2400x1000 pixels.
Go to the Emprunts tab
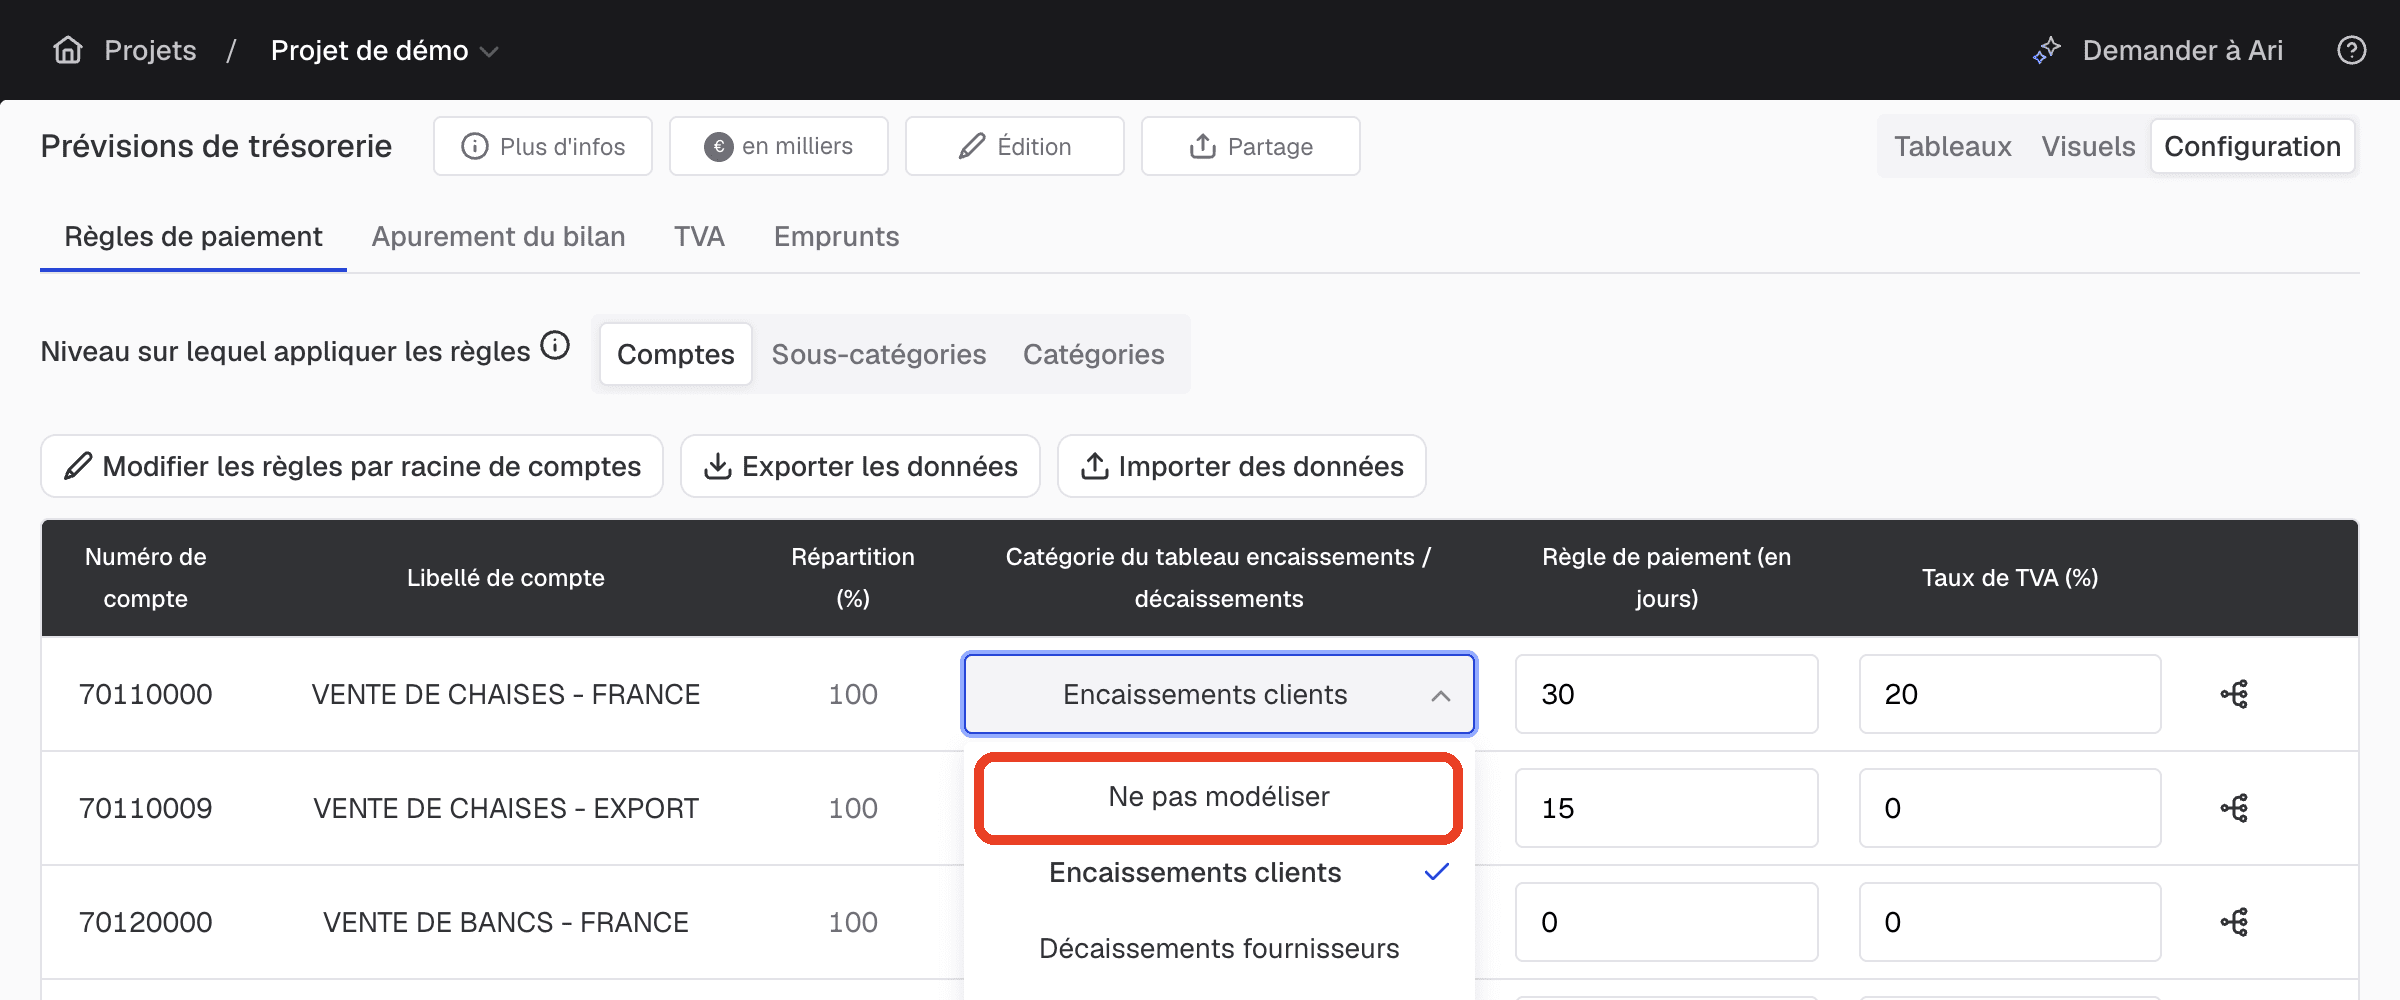(x=836, y=237)
